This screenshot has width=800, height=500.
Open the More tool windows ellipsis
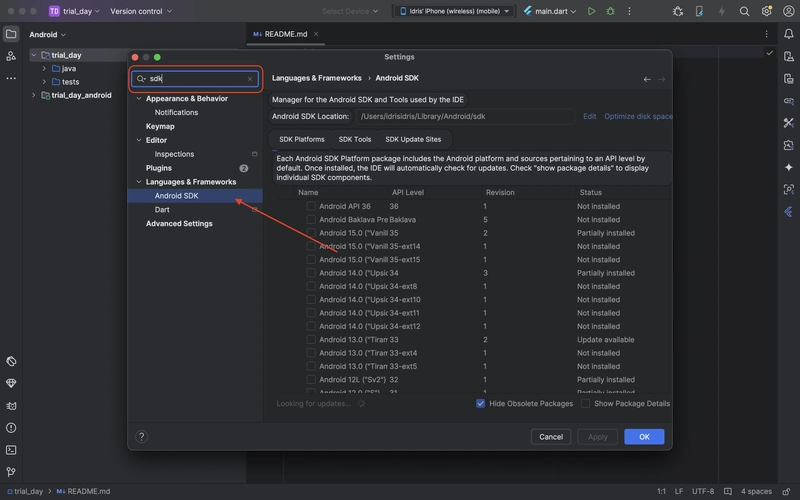click(x=11, y=78)
